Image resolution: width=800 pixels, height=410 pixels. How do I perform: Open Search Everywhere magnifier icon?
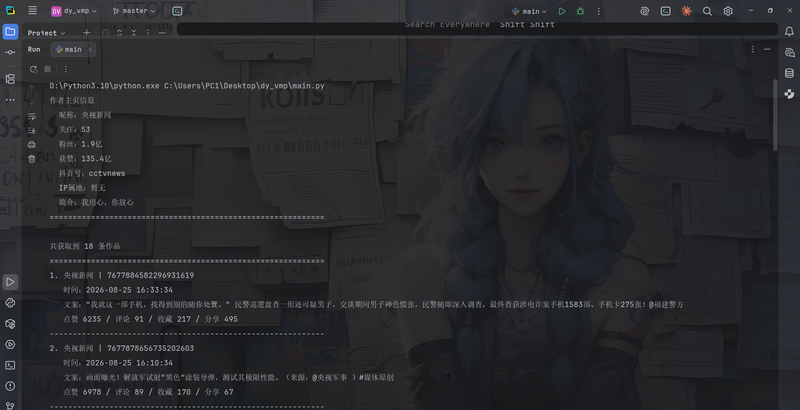point(707,11)
